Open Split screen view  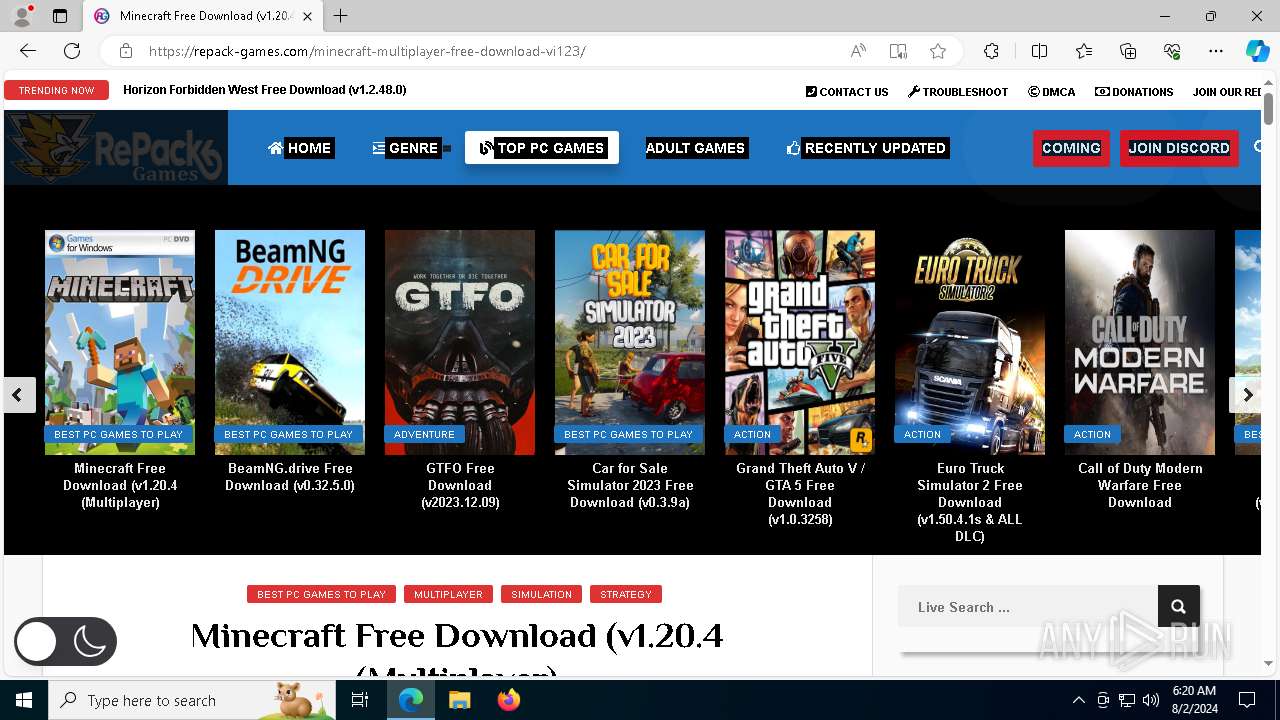[1039, 51]
